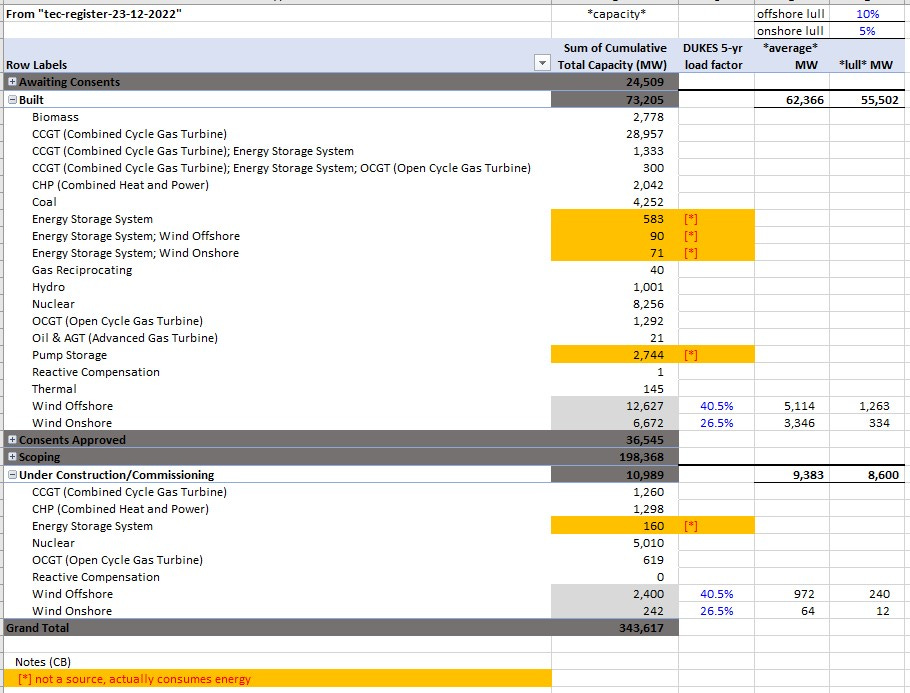Click the Consents Approved total 36,545

pos(615,440)
